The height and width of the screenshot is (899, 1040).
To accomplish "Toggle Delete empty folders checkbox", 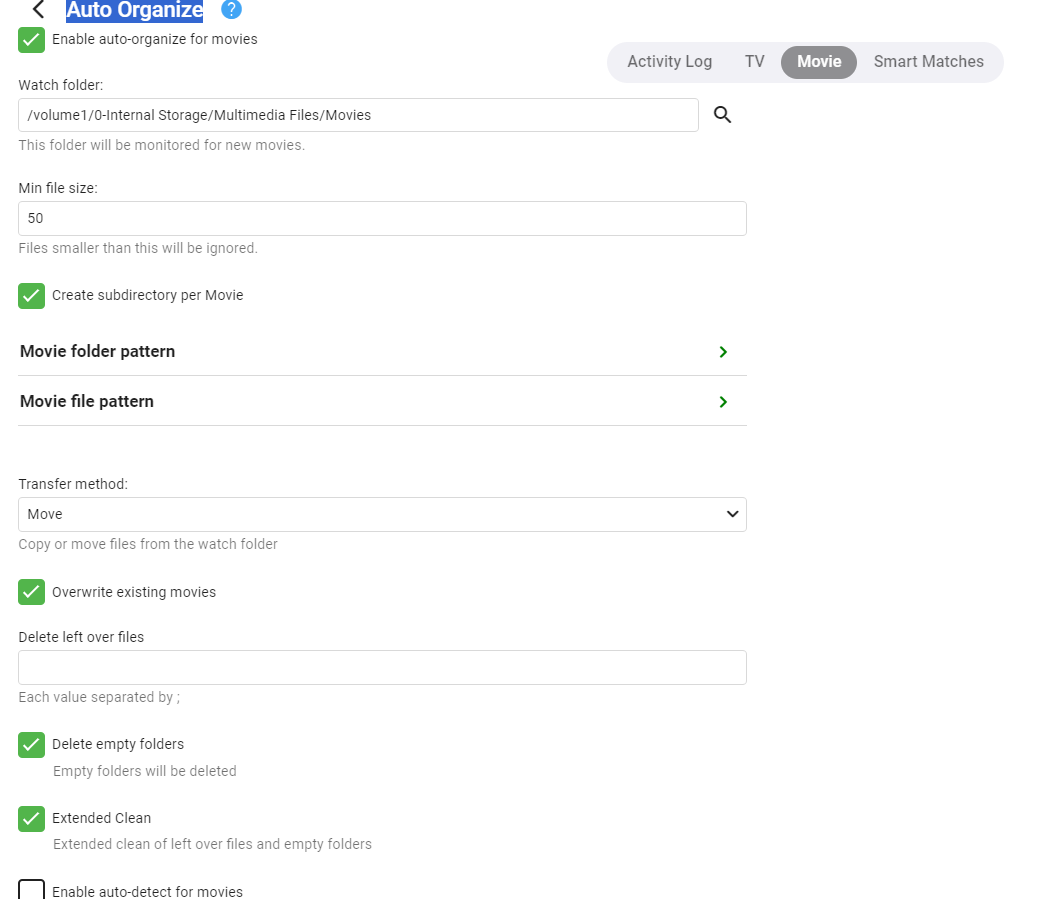I will click(31, 744).
